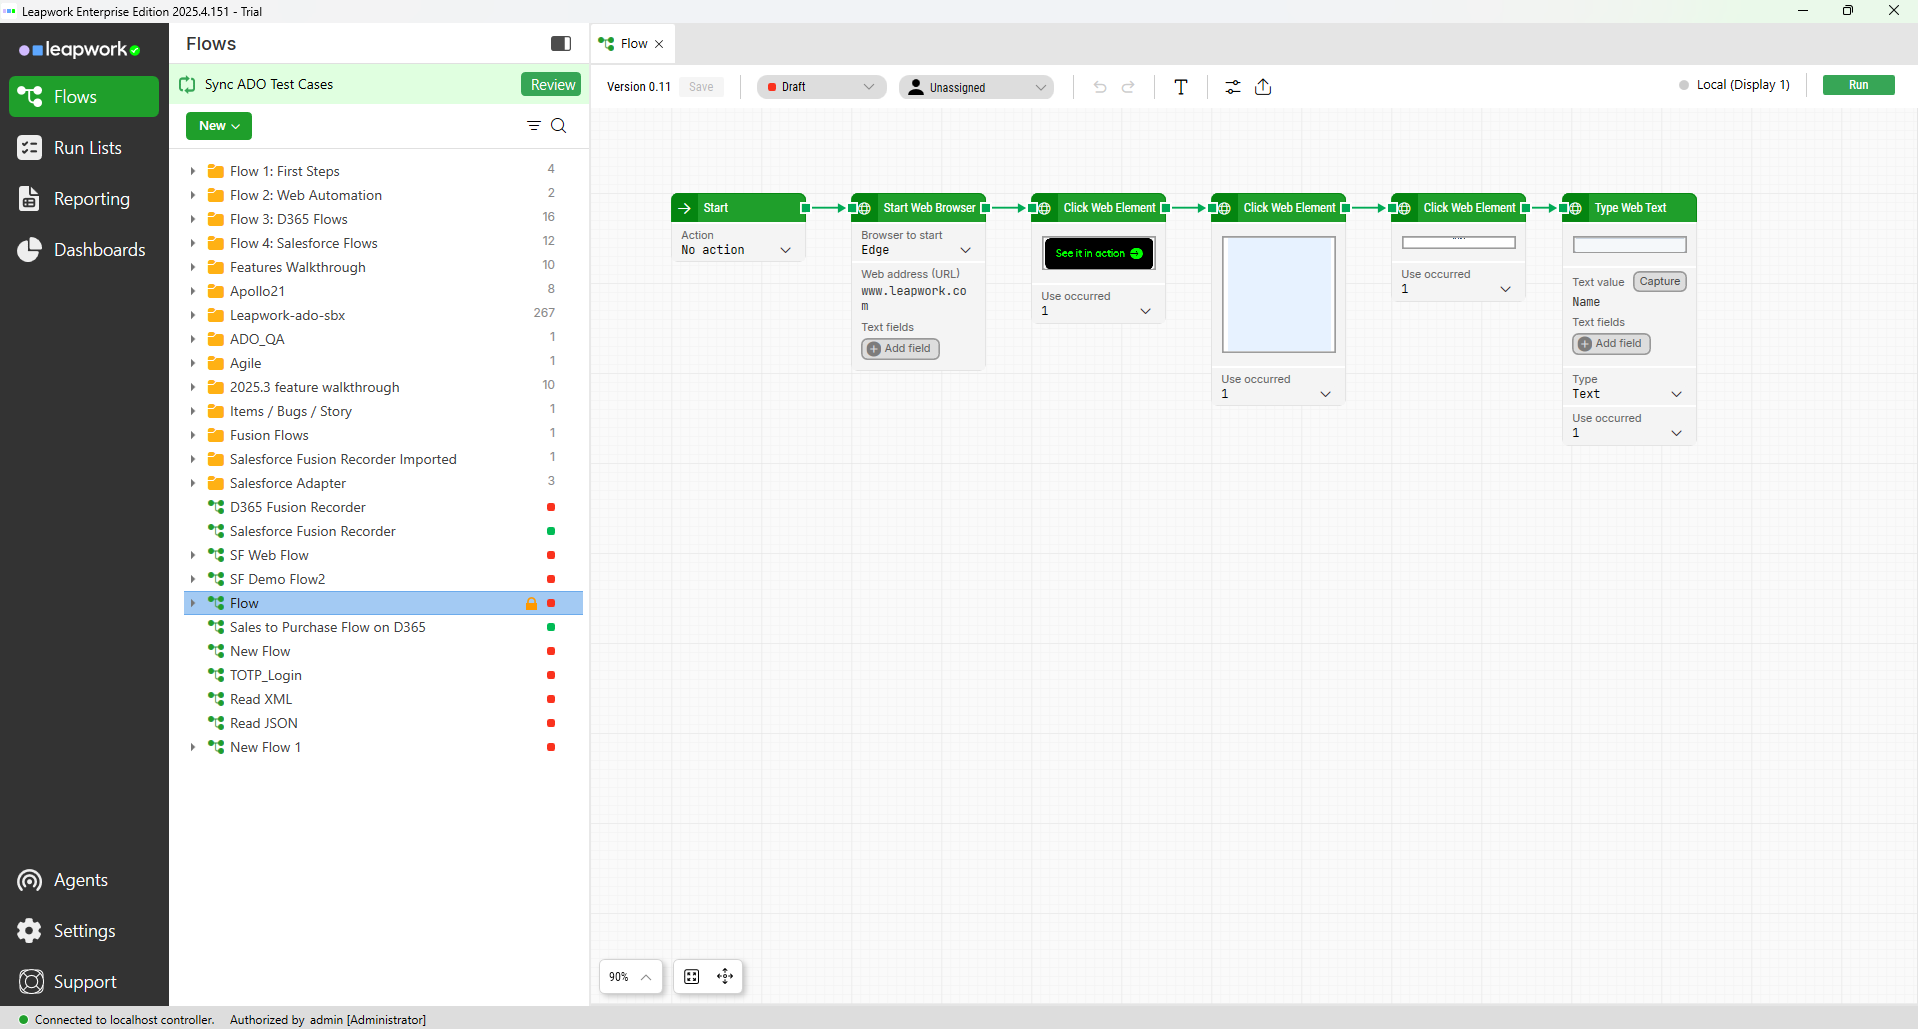
Task: Click the Review button for ADO sync
Action: pos(551,85)
